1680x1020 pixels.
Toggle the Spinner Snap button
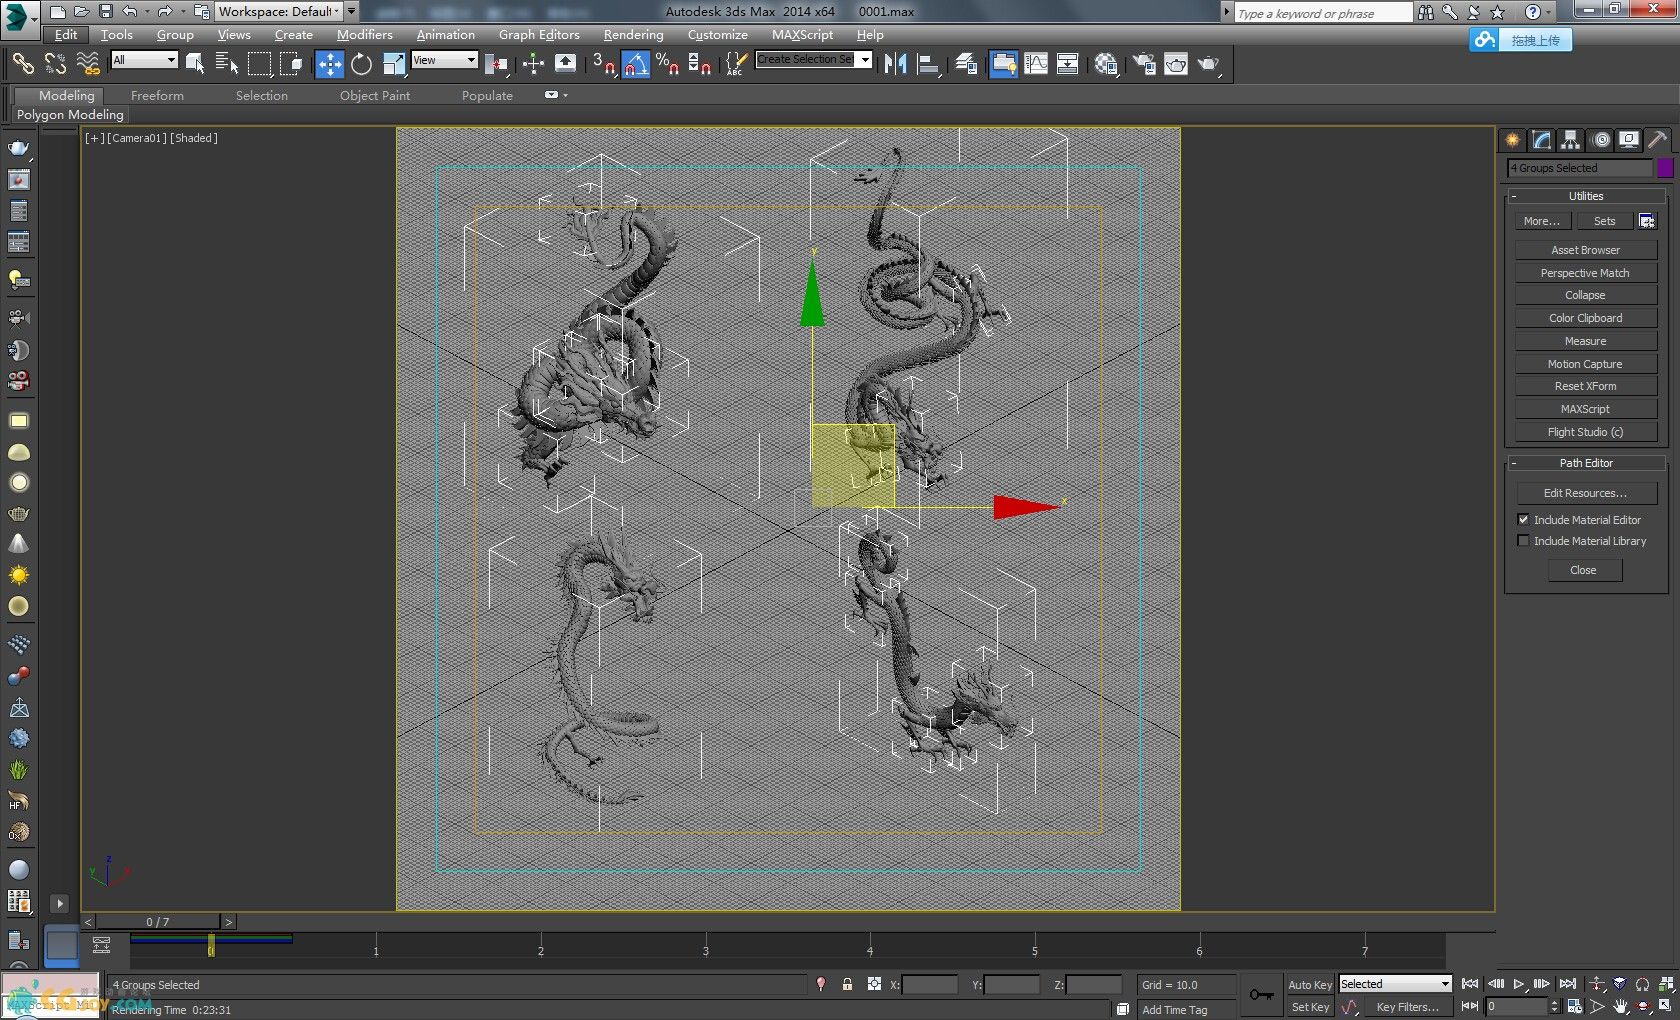[x=700, y=64]
